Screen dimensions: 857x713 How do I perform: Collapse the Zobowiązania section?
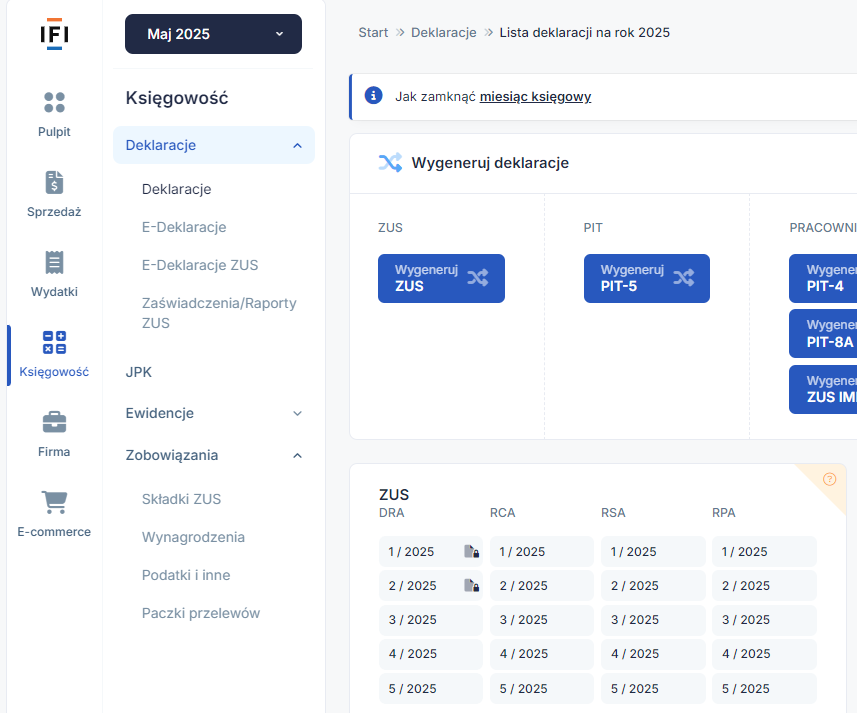(296, 456)
